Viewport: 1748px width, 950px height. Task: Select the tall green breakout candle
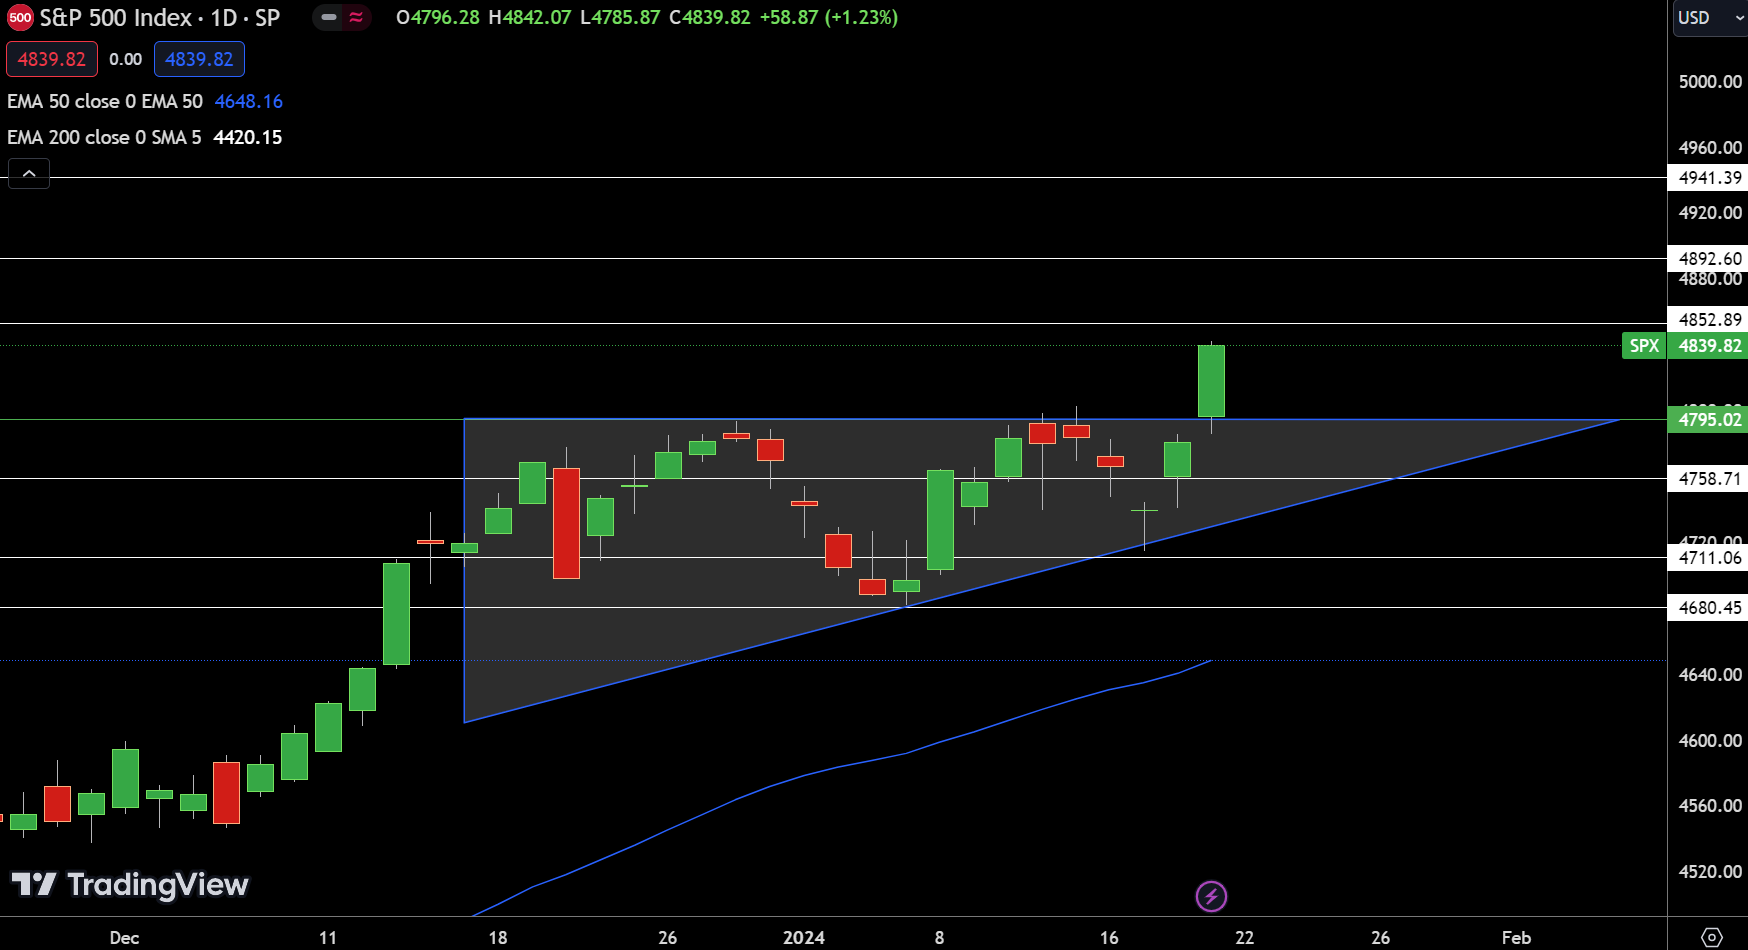[x=1211, y=381]
